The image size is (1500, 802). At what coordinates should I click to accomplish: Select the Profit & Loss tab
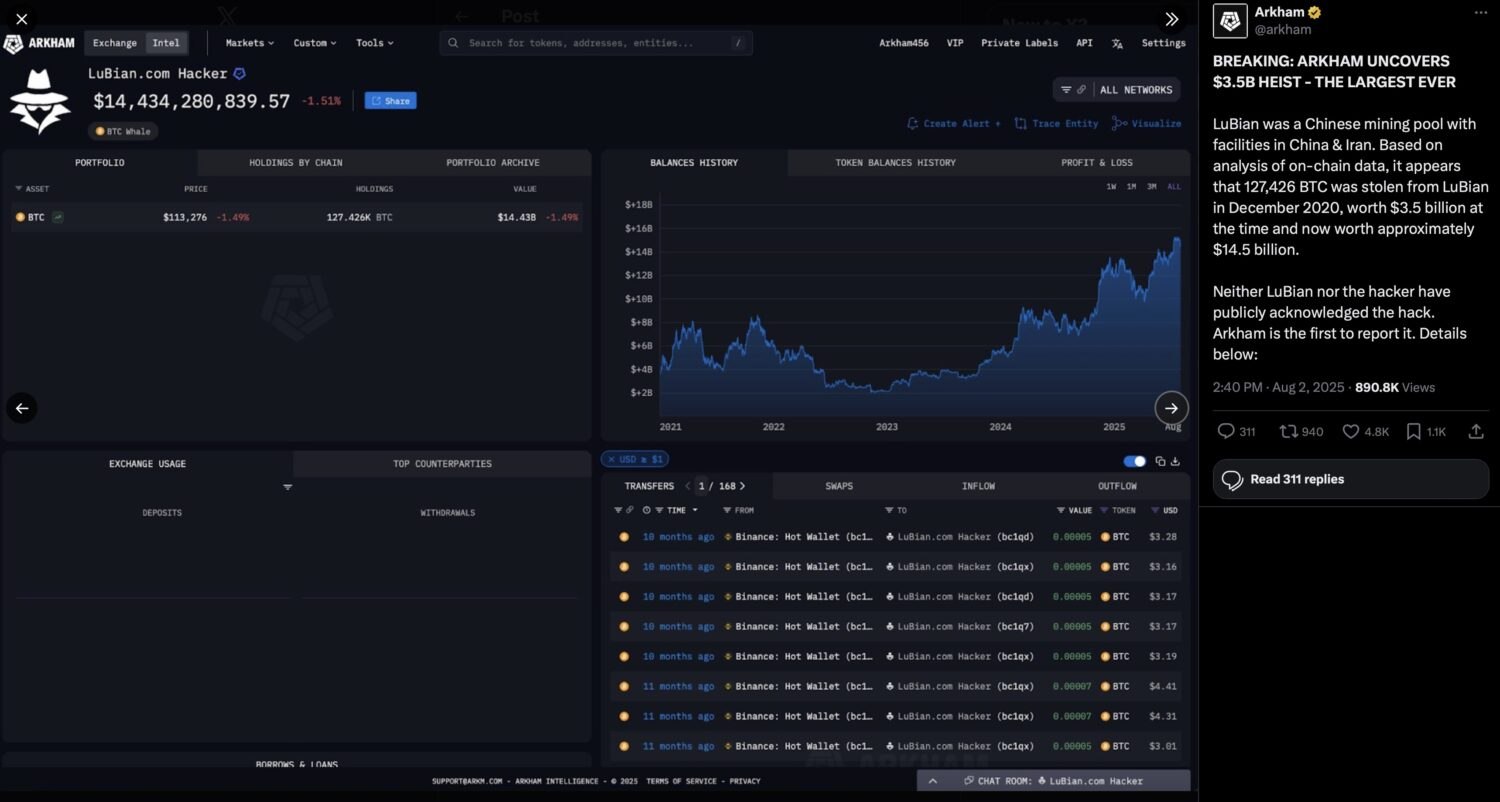(x=1096, y=162)
